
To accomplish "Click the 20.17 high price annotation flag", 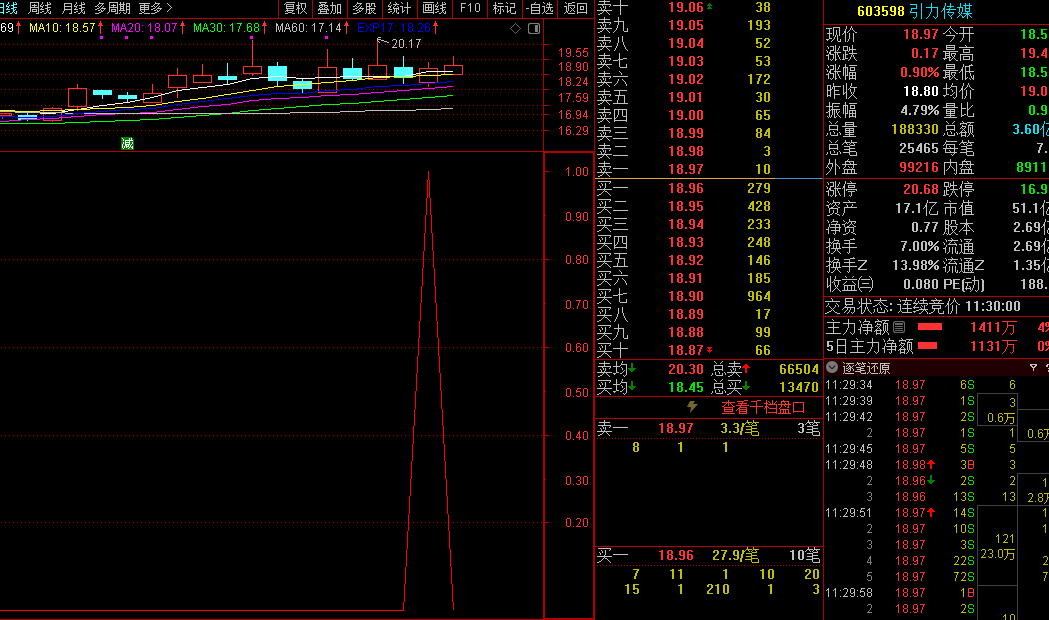I will 405,43.
